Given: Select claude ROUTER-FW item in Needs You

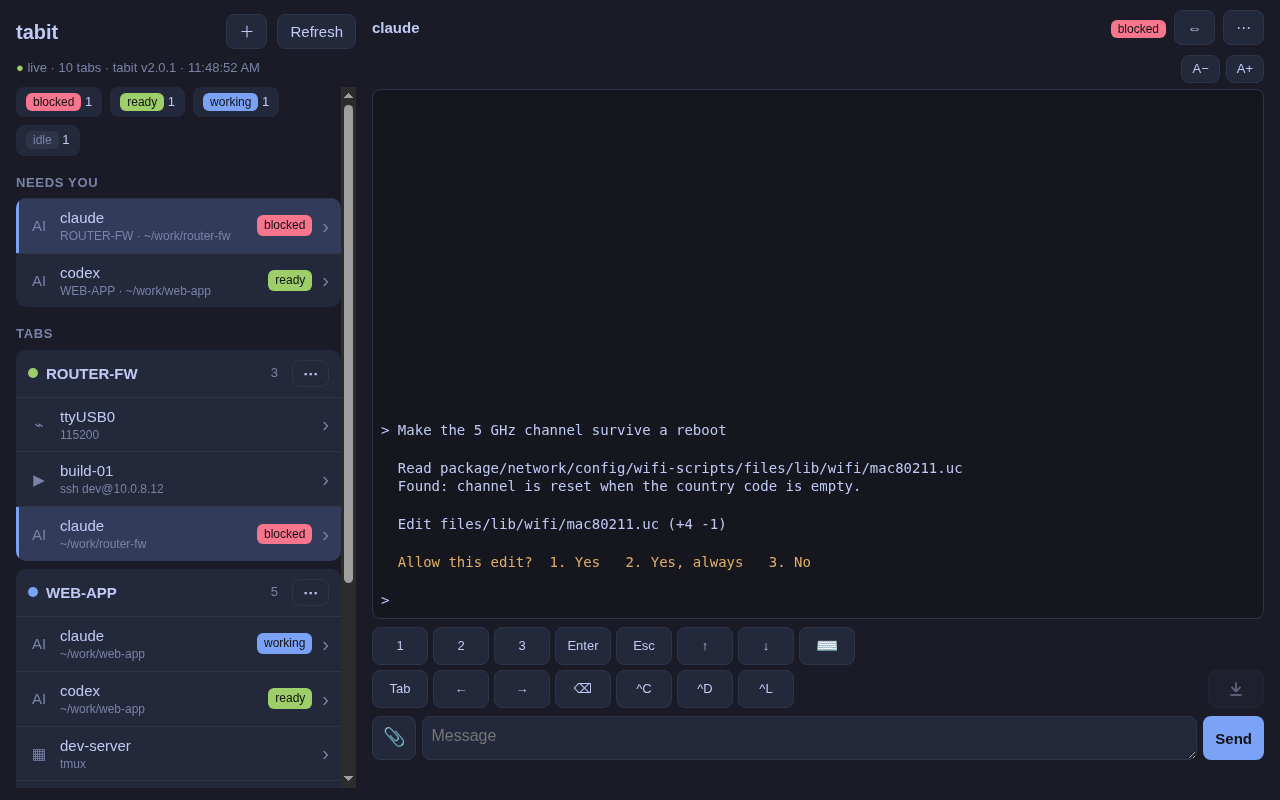Looking at the screenshot, I should click(178, 226).
